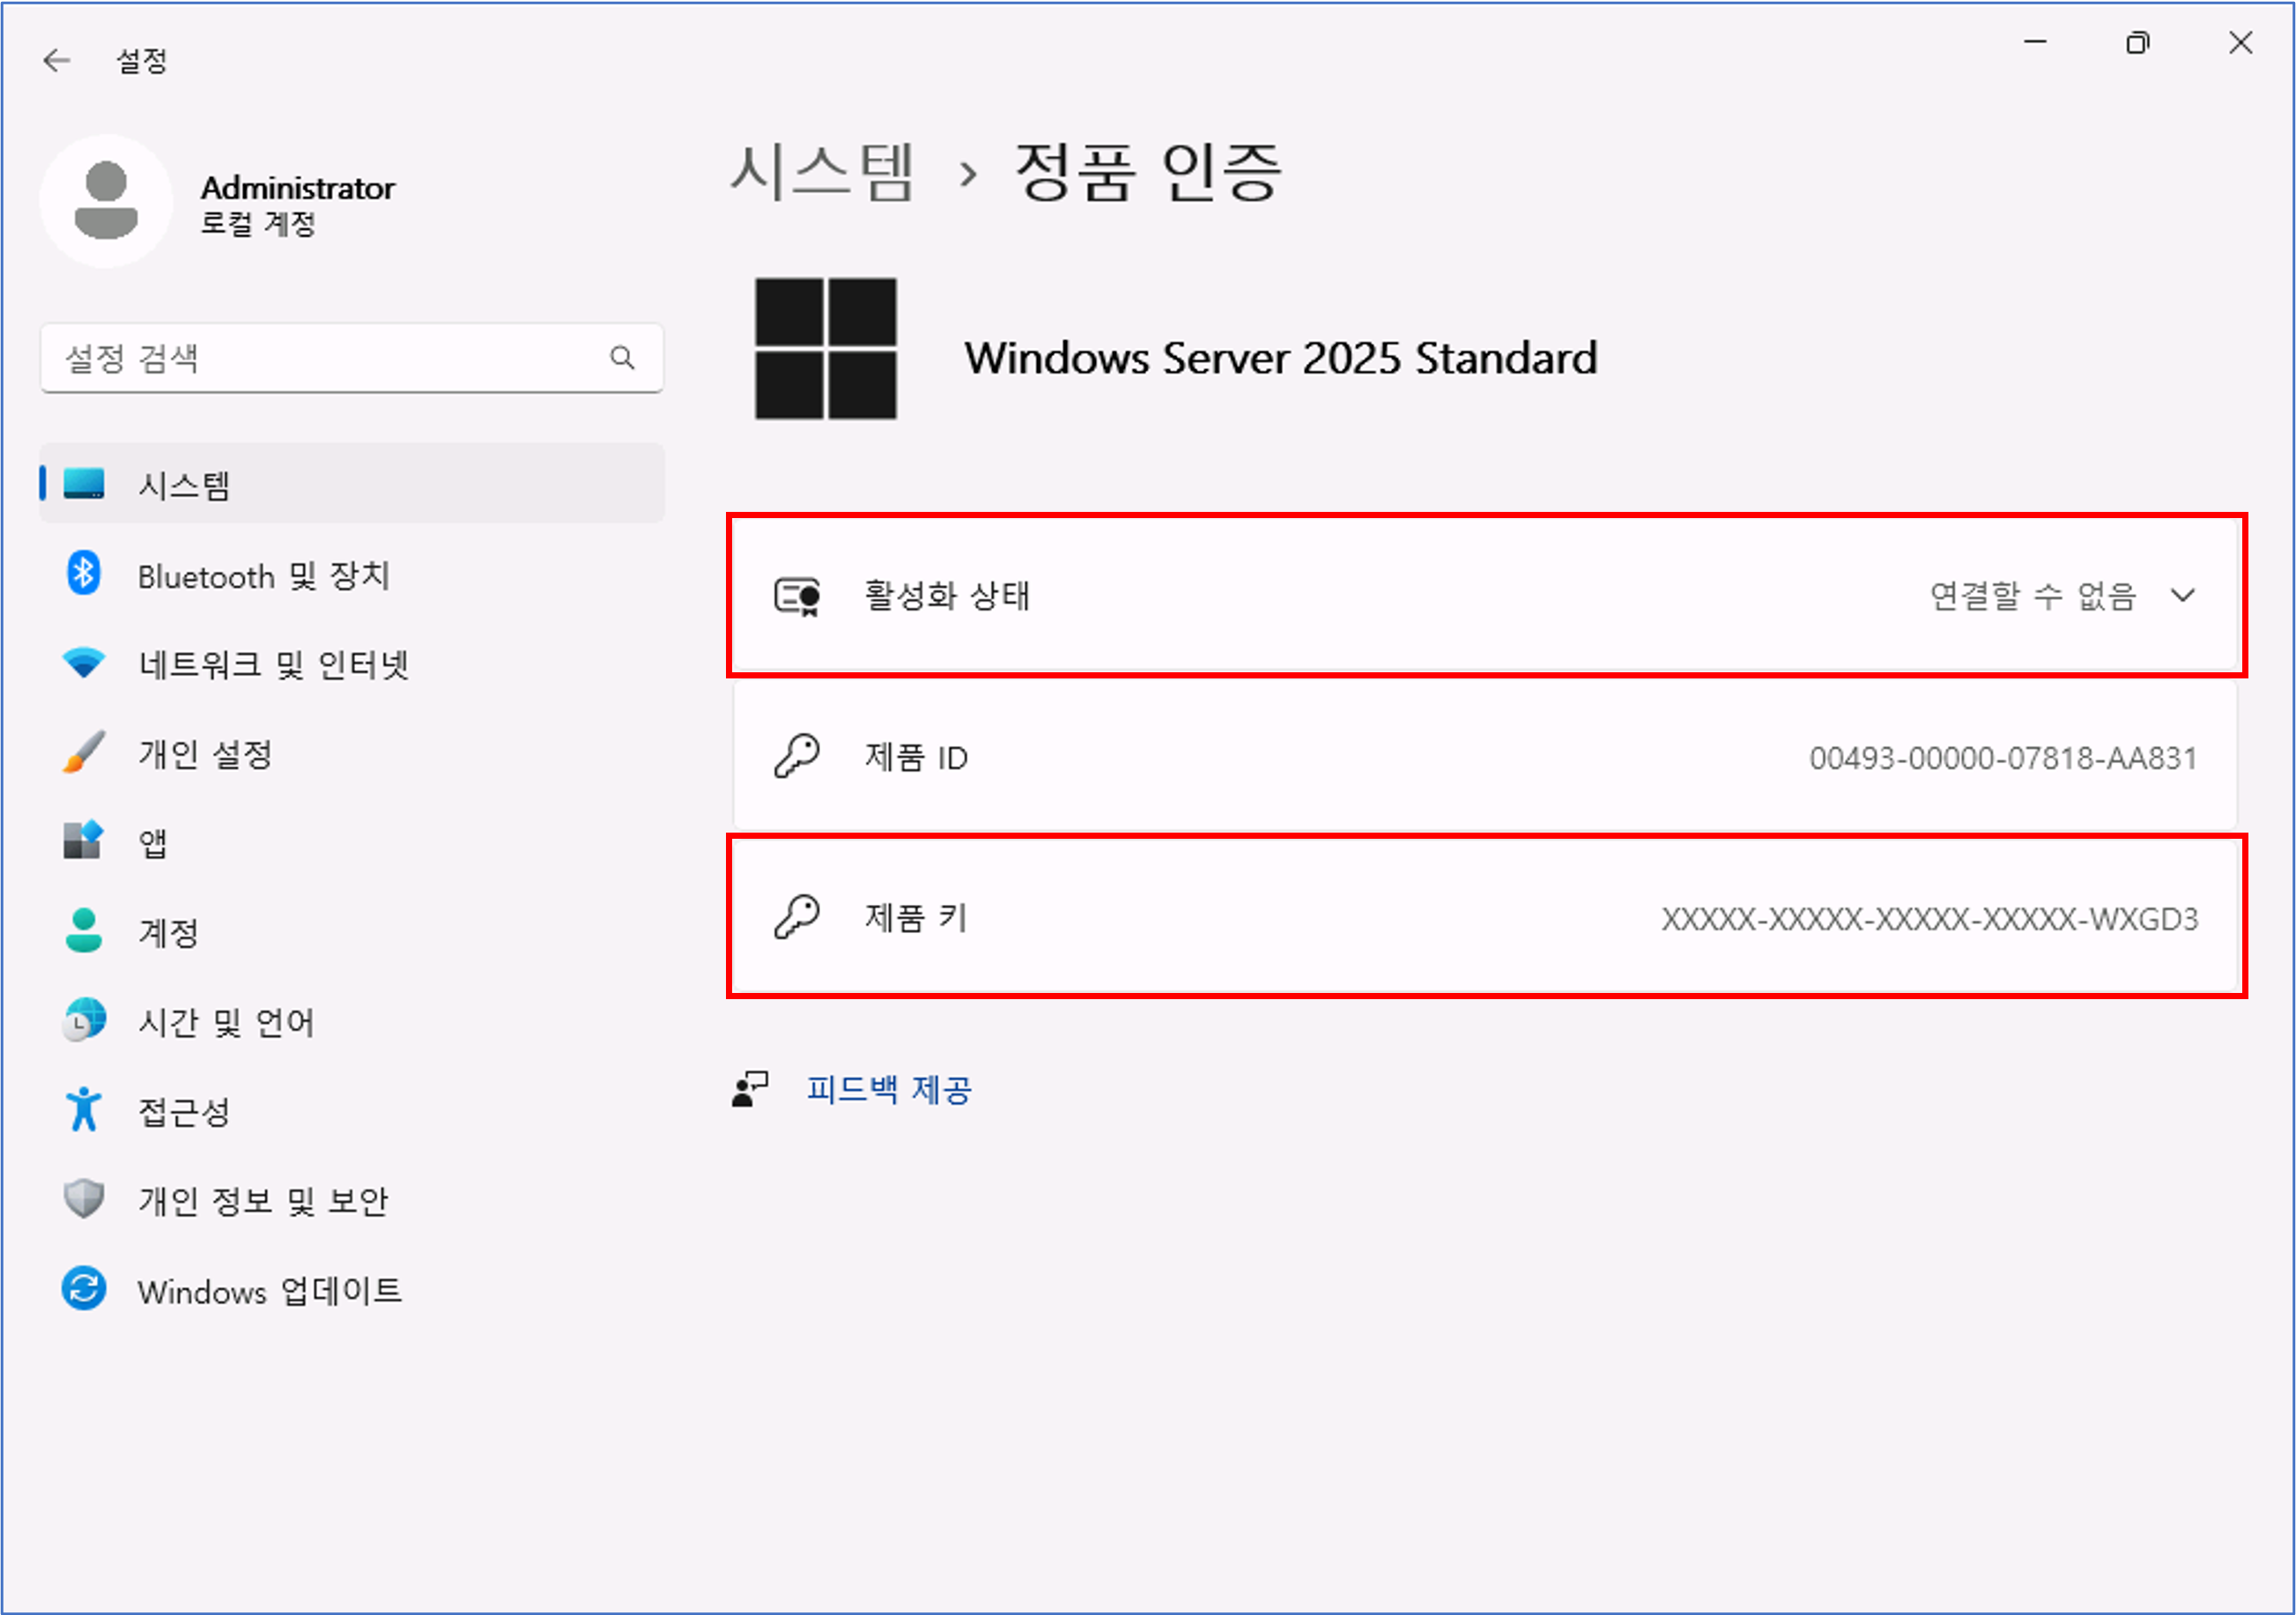Go to 시간 및 언어 settings
2296x1615 pixels.
(226, 1022)
